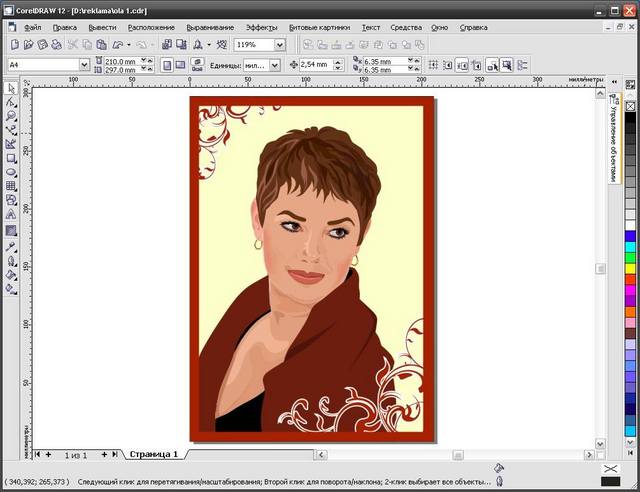
Task: Add a page after the current
Action: point(104,454)
